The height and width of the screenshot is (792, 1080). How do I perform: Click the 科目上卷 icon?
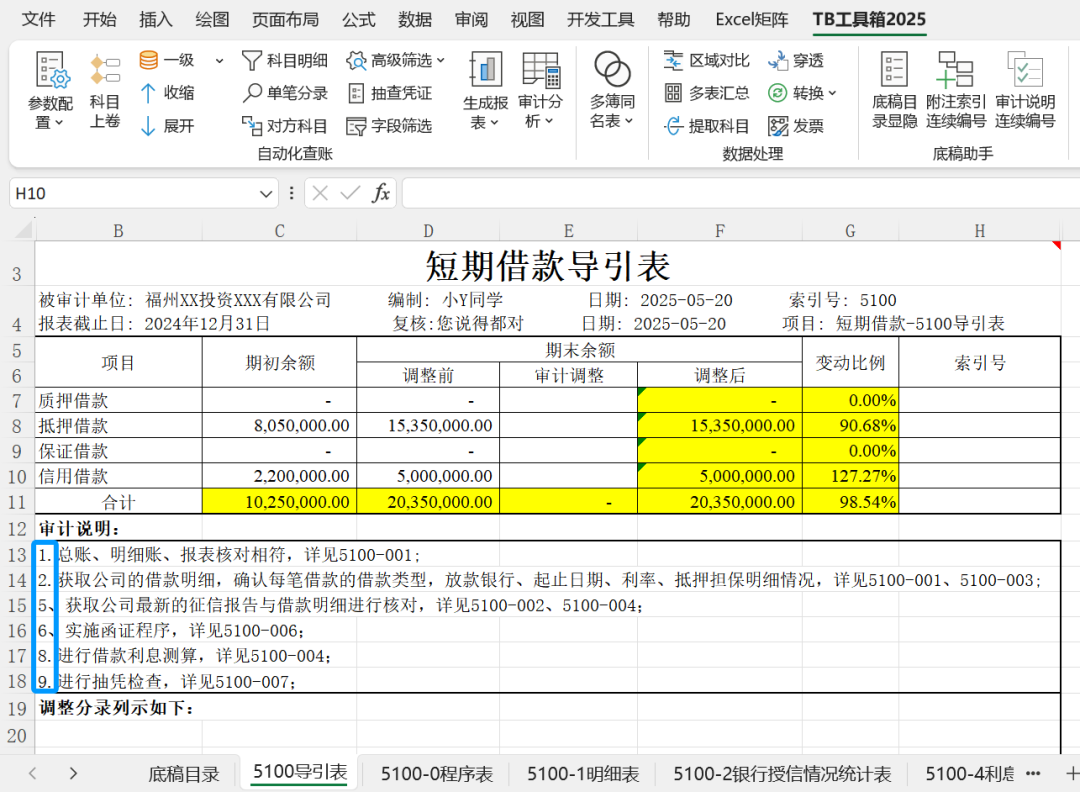coord(105,71)
